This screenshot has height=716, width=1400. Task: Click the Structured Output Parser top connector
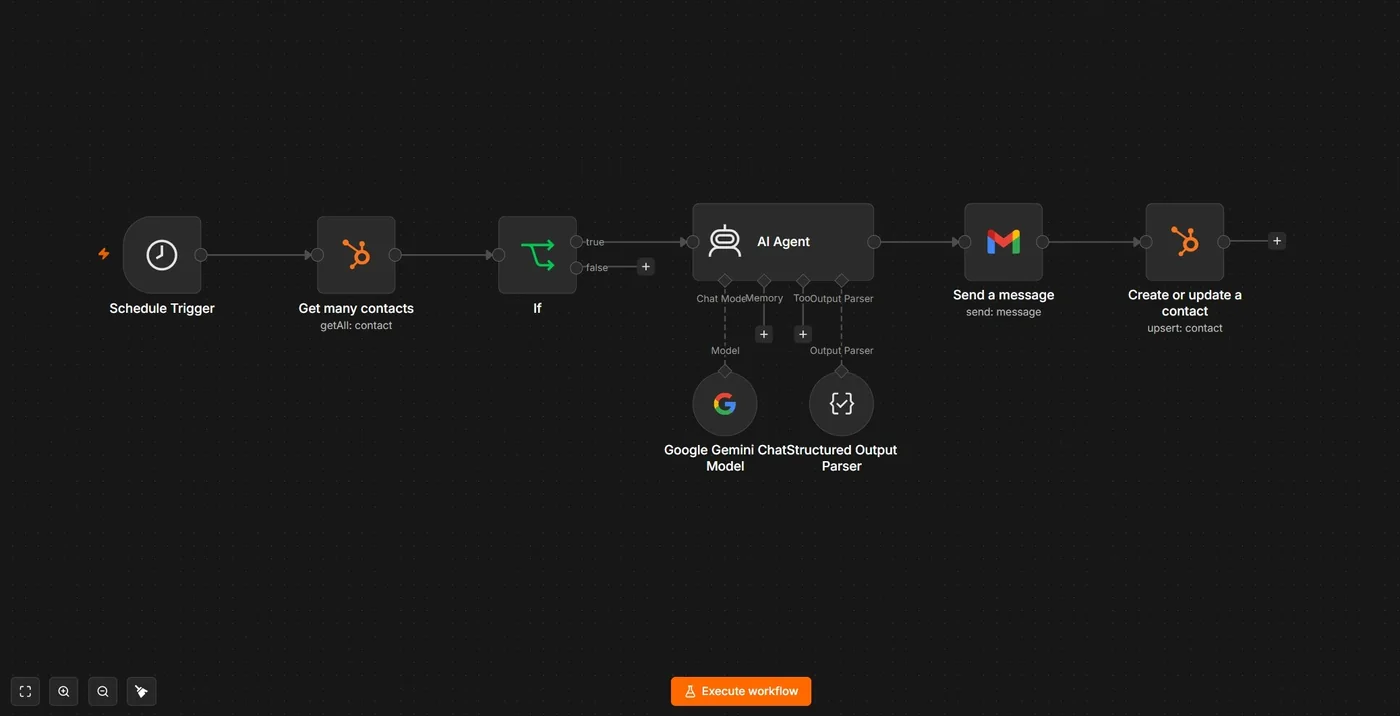point(841,371)
